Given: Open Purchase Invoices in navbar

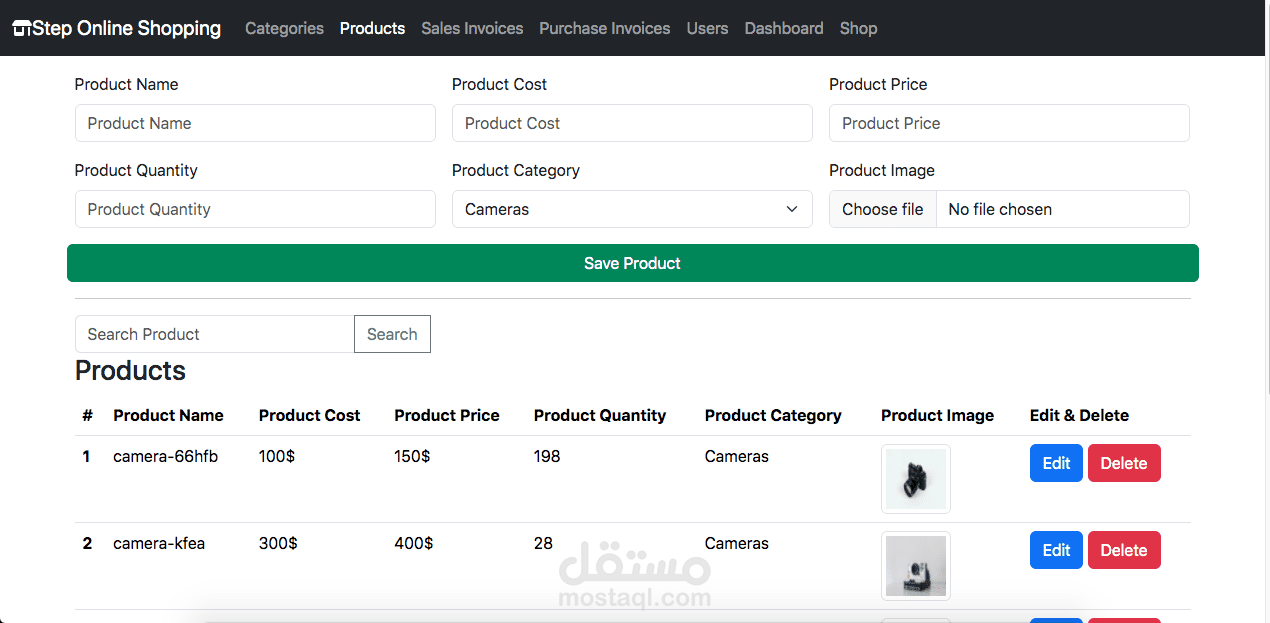Looking at the screenshot, I should 604,28.
